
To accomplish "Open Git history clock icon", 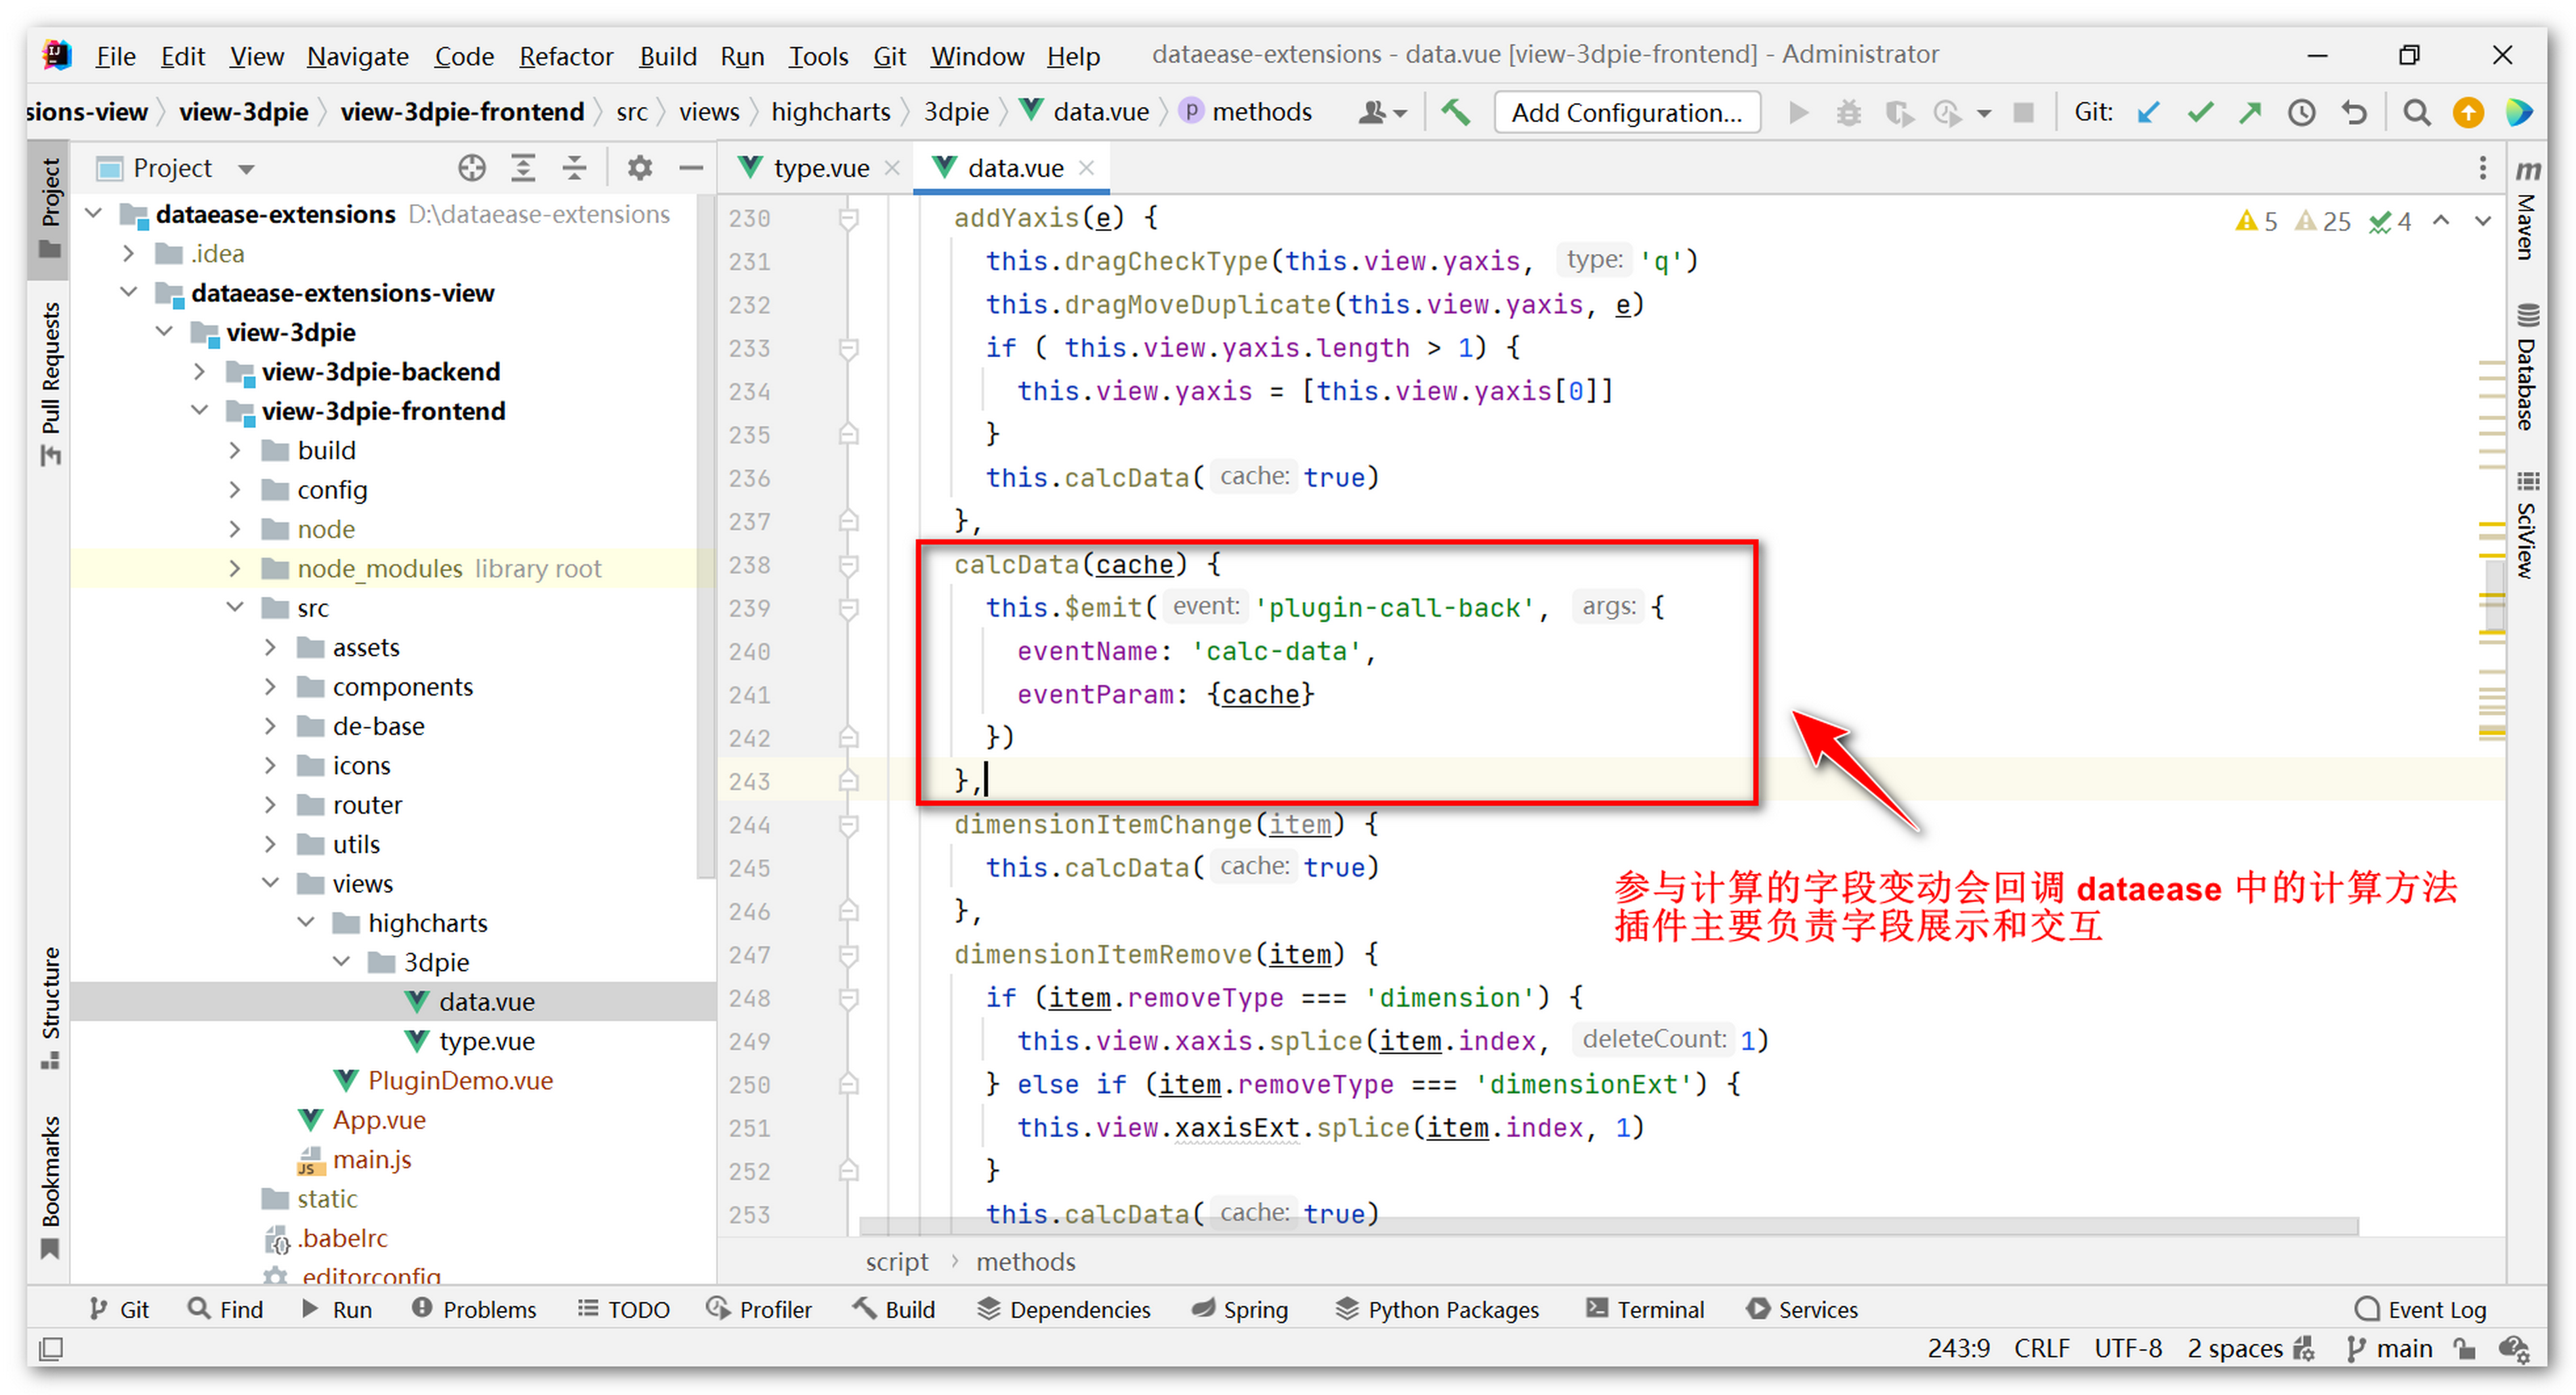I will click(x=2301, y=112).
